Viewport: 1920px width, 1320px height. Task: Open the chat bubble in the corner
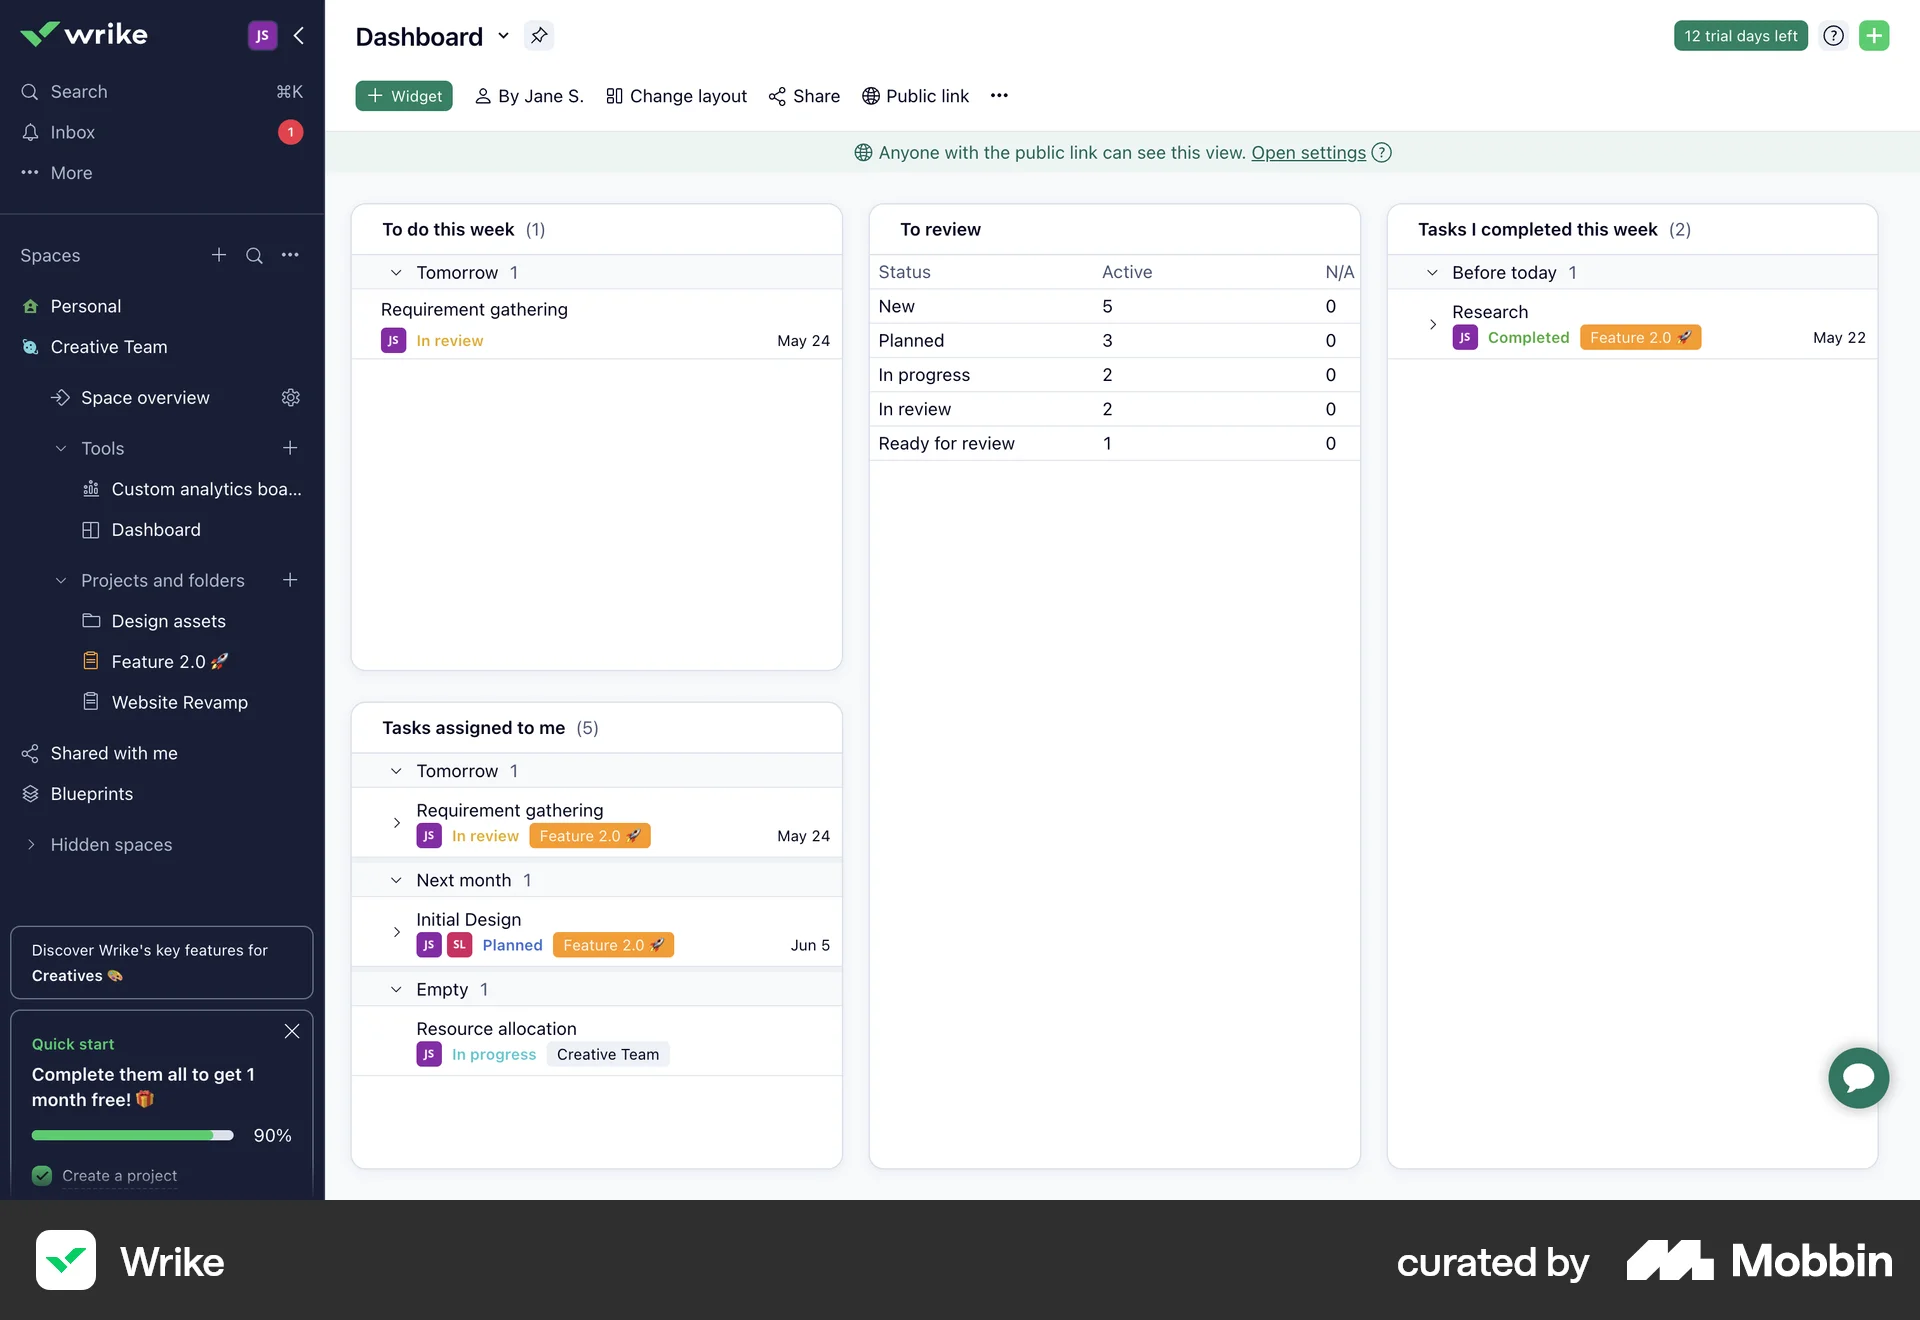[x=1858, y=1078]
